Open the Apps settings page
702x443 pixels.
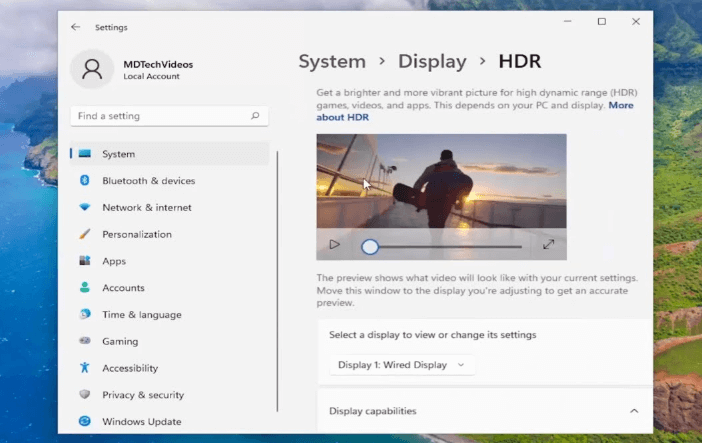[x=114, y=261]
